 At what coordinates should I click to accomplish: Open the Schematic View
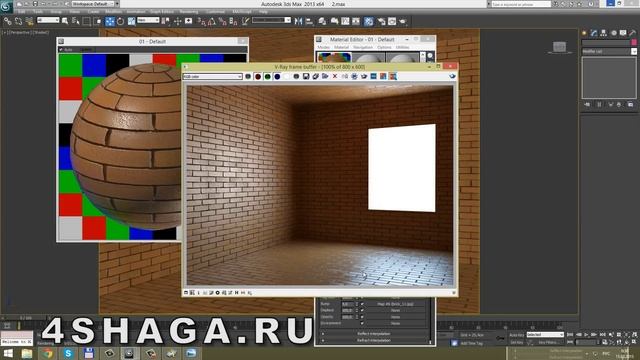(356, 21)
